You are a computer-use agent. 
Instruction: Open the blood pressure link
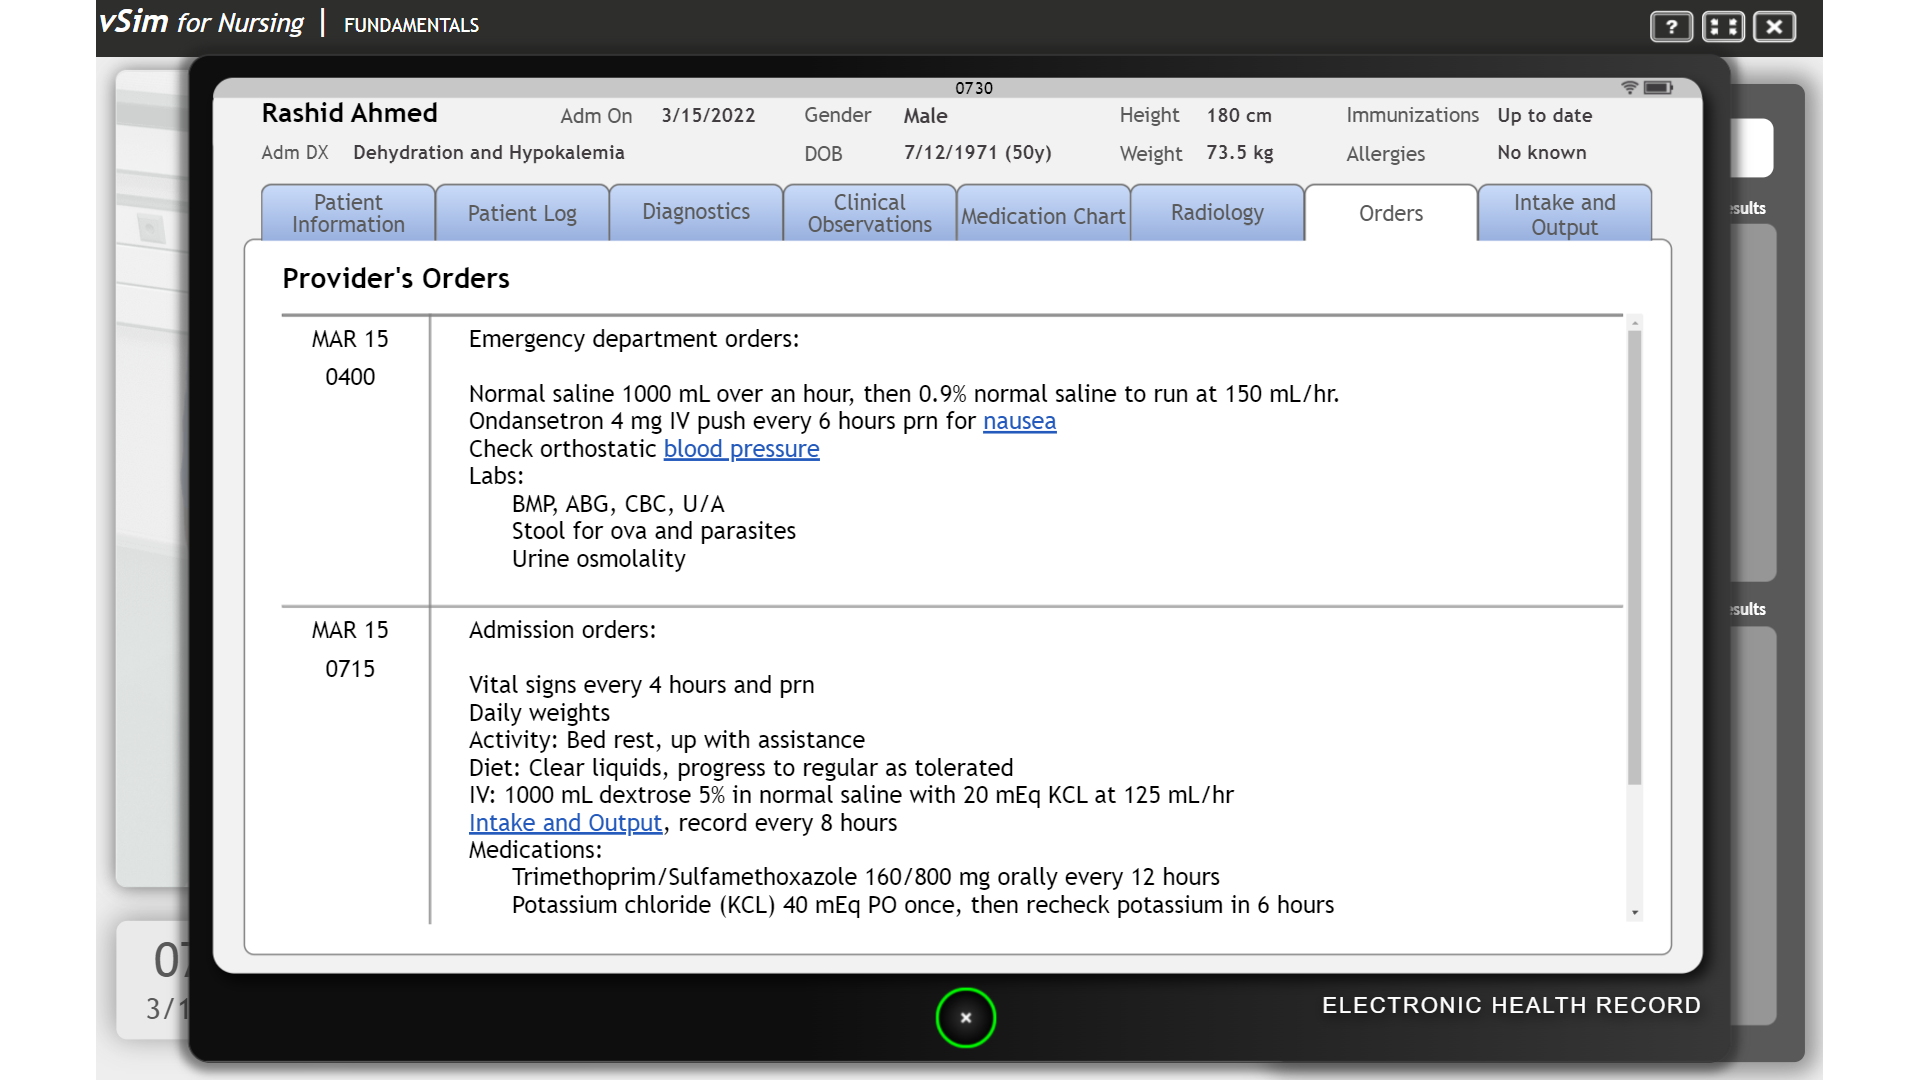tap(741, 449)
